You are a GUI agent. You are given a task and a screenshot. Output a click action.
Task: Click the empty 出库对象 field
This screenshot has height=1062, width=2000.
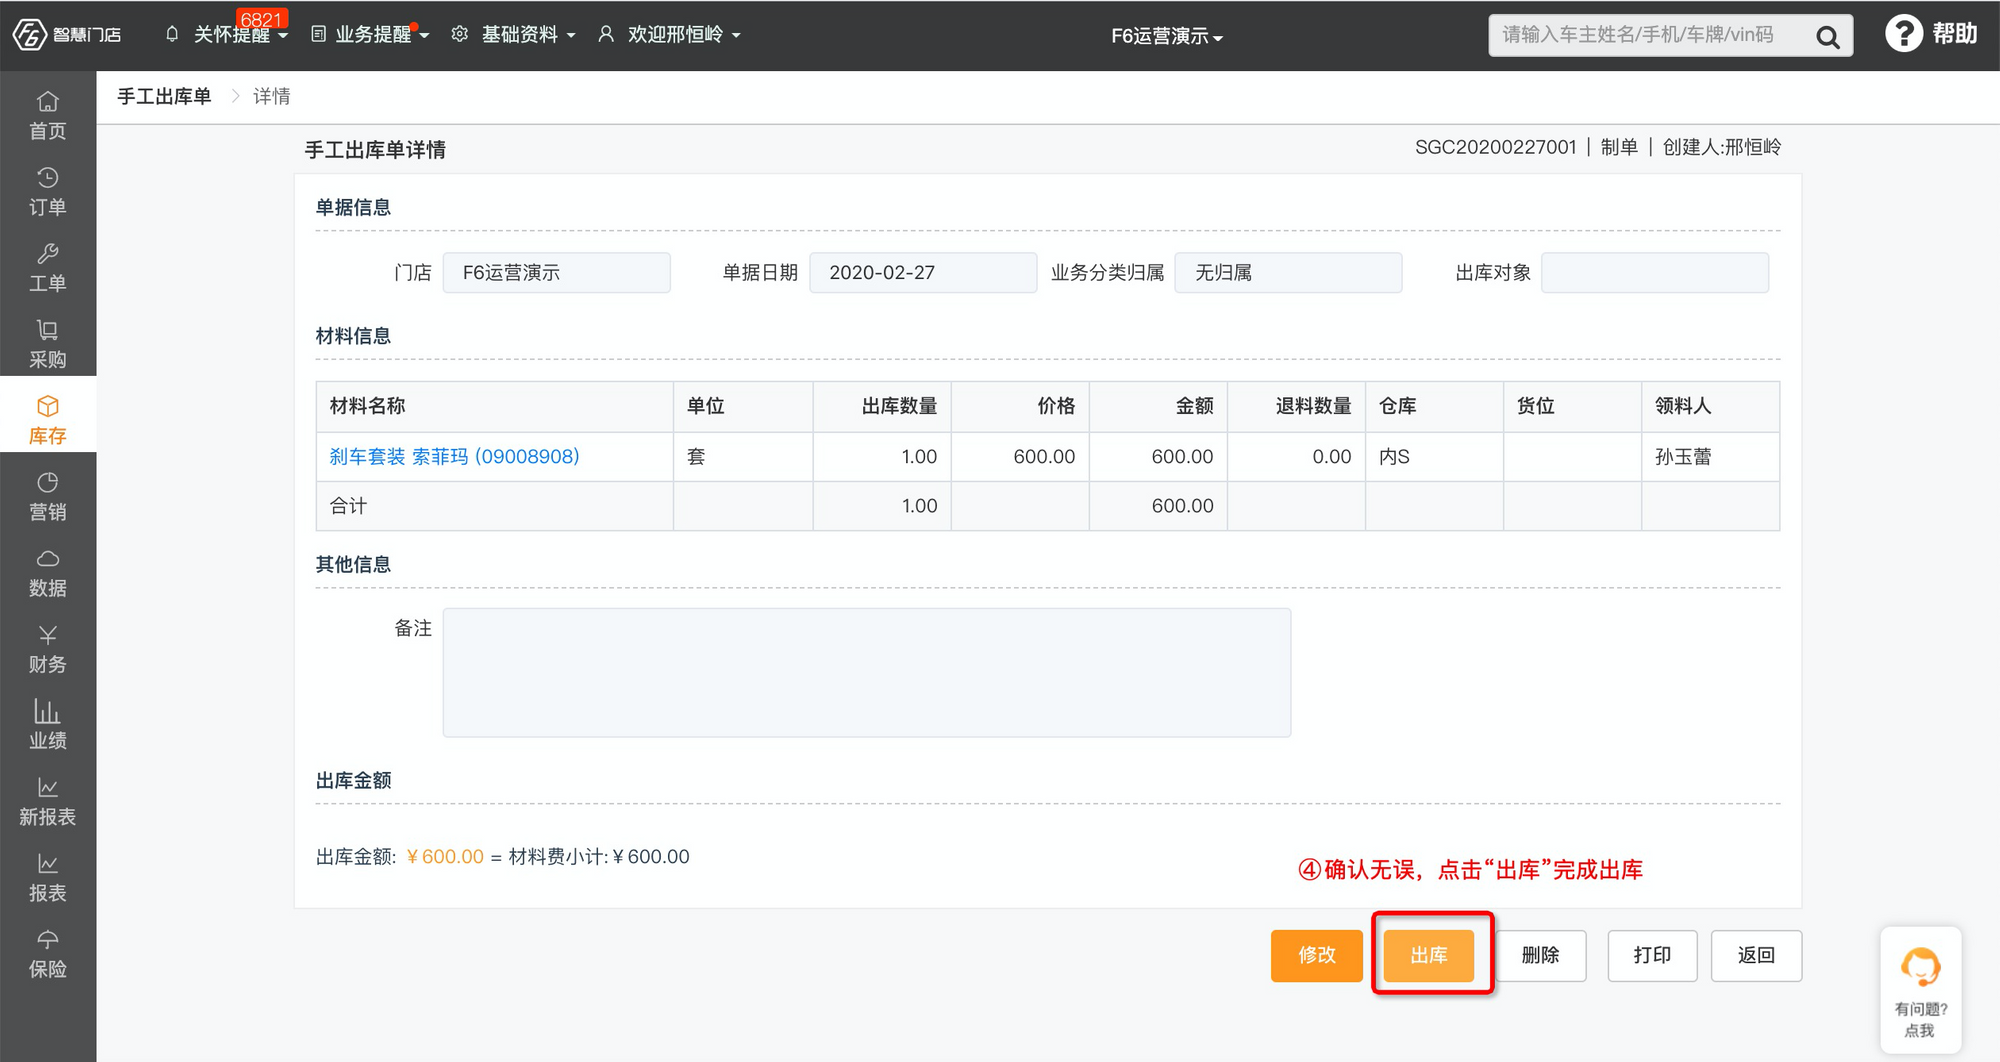pyautogui.click(x=1655, y=272)
